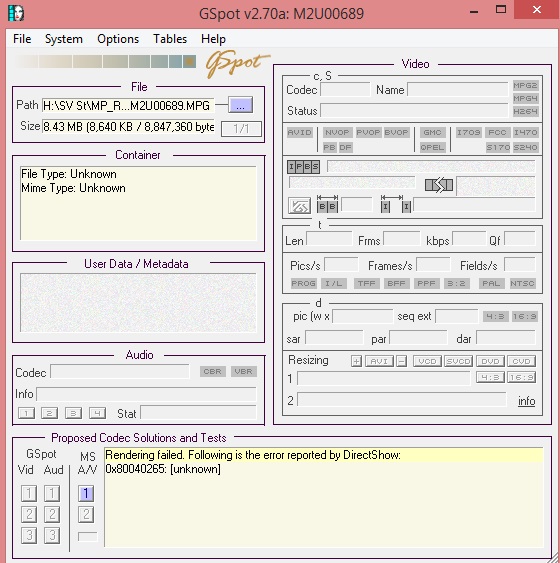Screen dimensions: 560x563
Task: Open the File menu
Action: tap(22, 39)
